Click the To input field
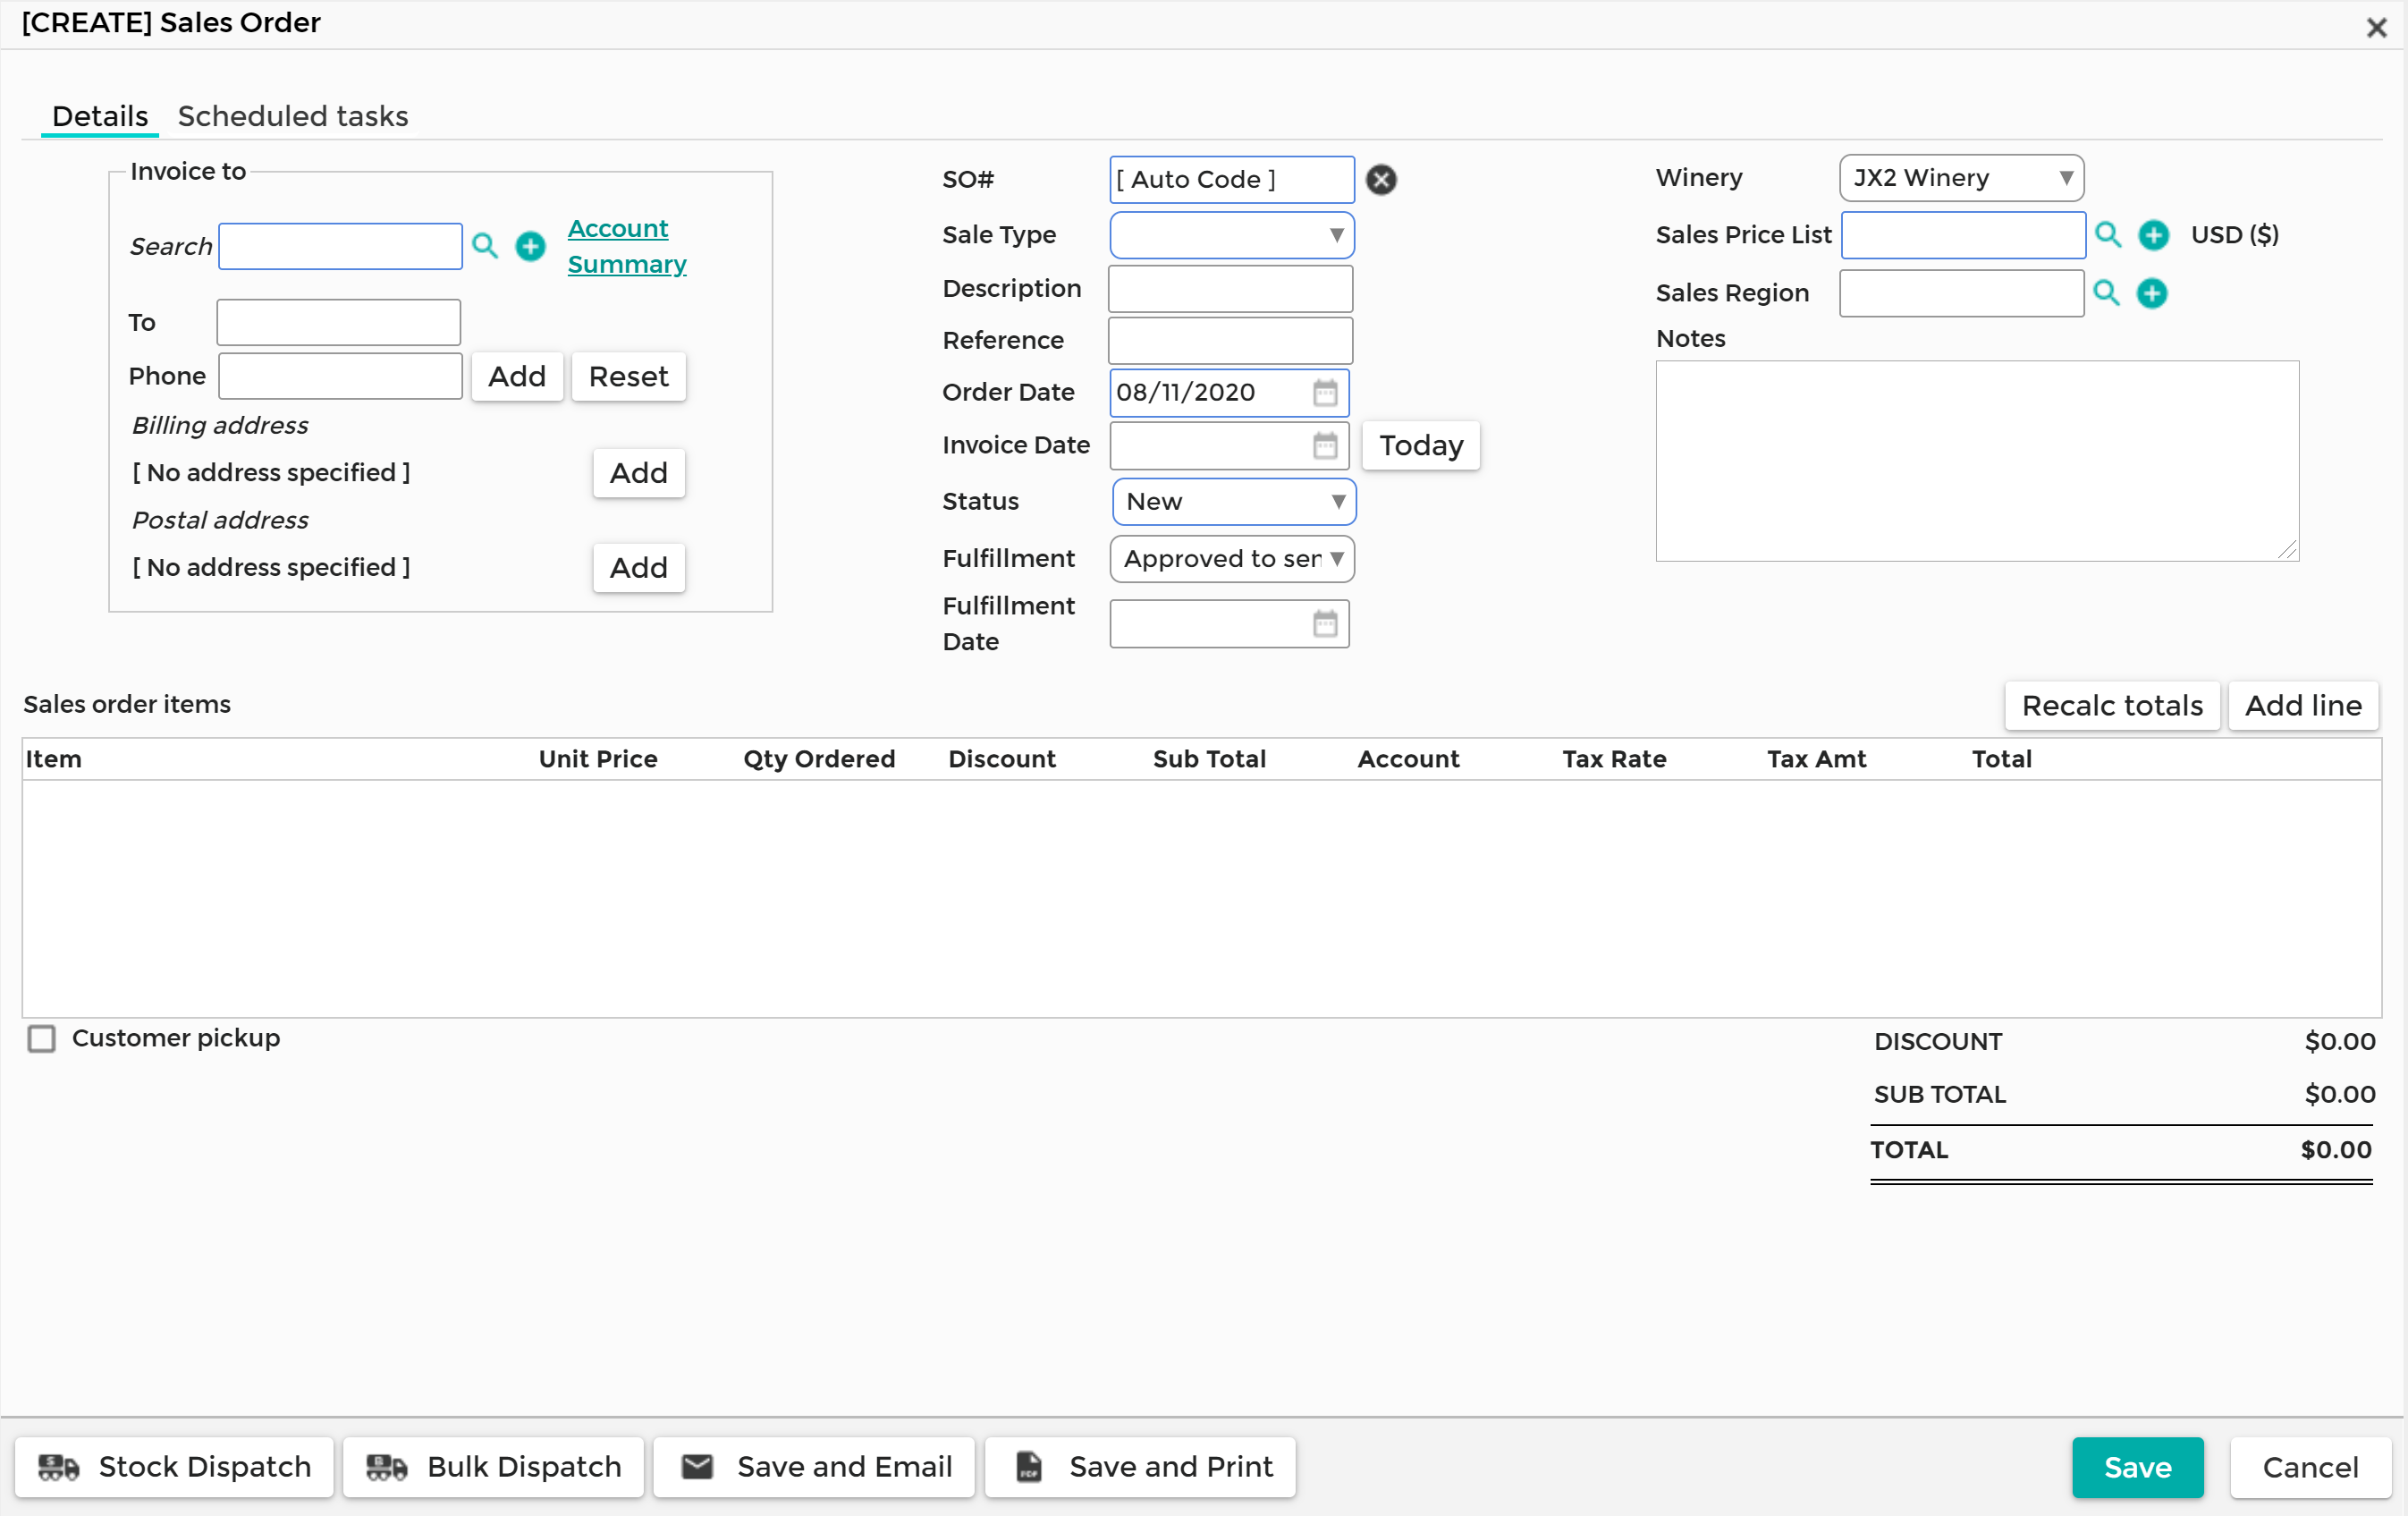 coord(338,322)
